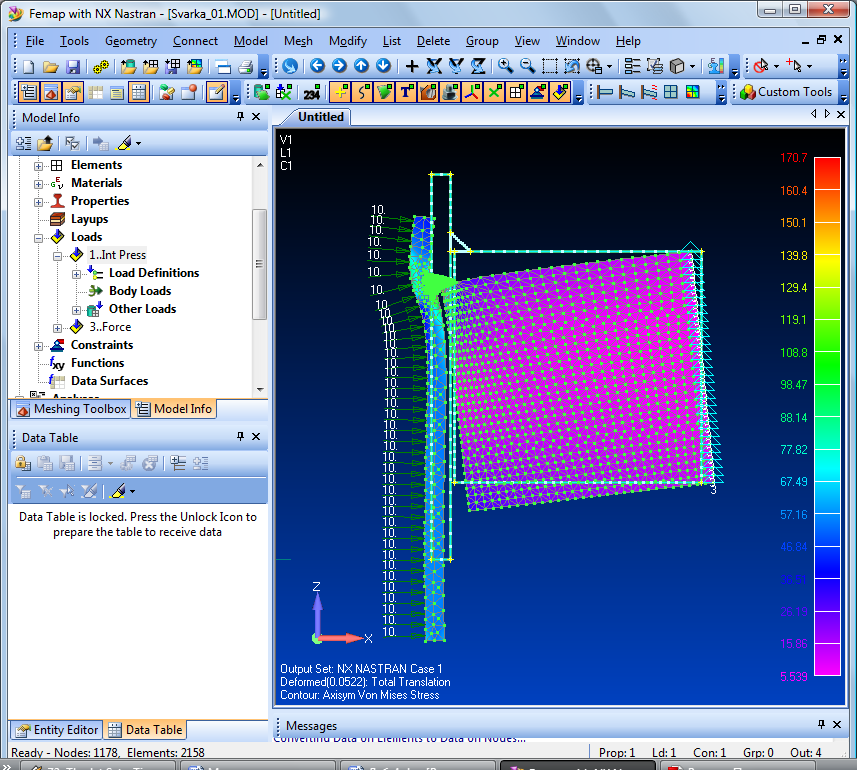Viewport: 857px width, 770px height.
Task: Rotate view with the blue down arrow
Action: [383, 66]
